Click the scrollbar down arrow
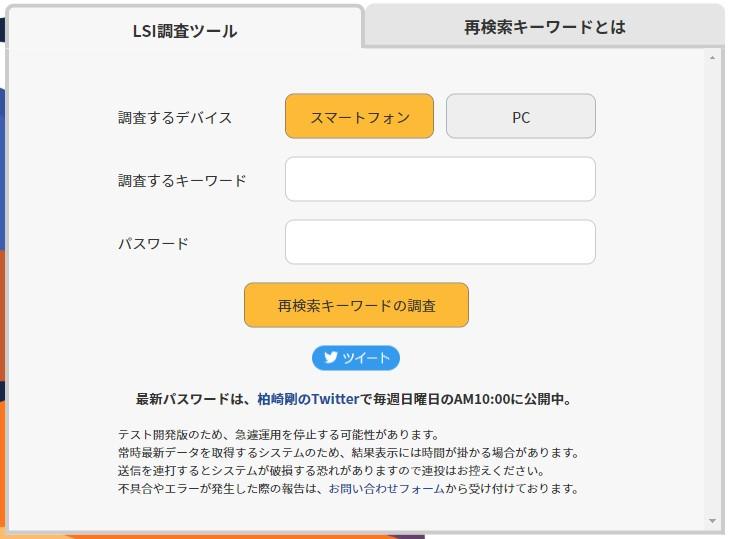The width and height of the screenshot is (731, 539). 713,521
